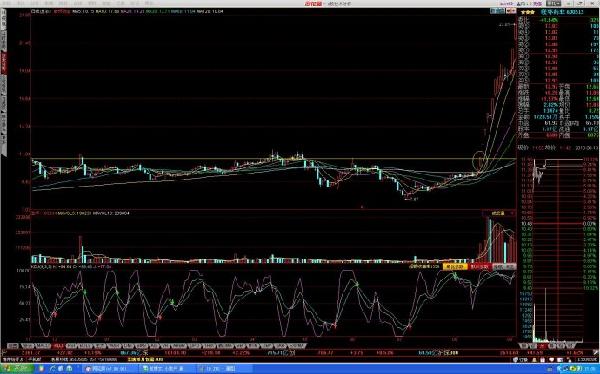600x374 pixels.
Task: Click the last indicator tab in the bottom row
Action: pos(298,346)
